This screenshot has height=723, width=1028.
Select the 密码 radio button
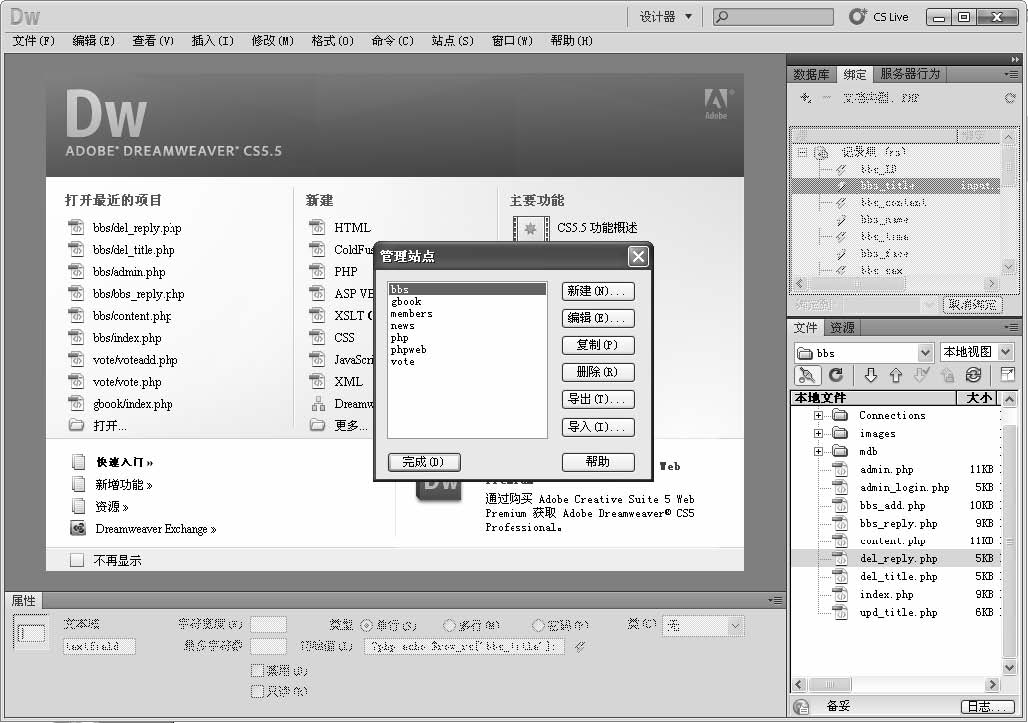pos(538,625)
